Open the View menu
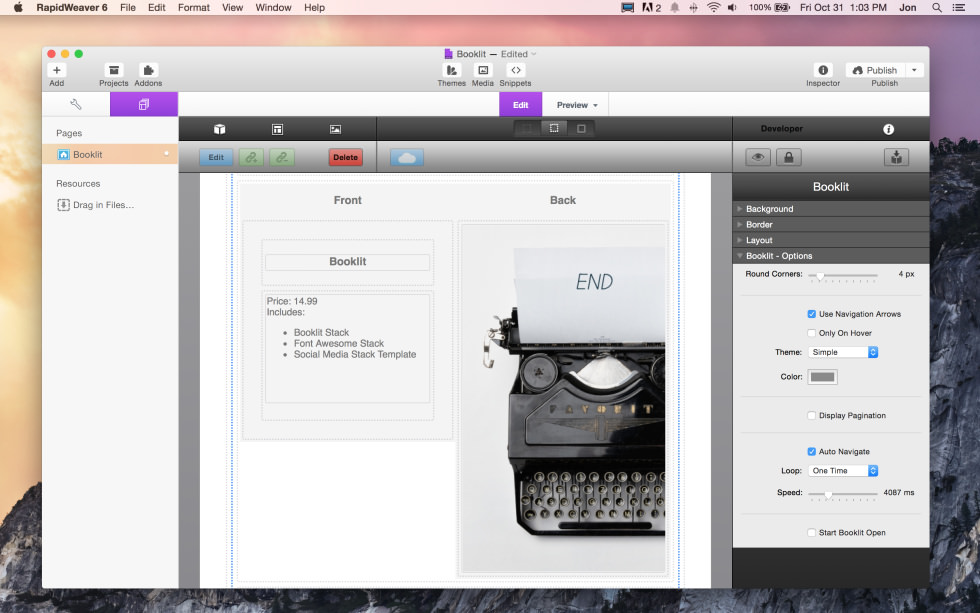The image size is (980, 613). coord(232,7)
